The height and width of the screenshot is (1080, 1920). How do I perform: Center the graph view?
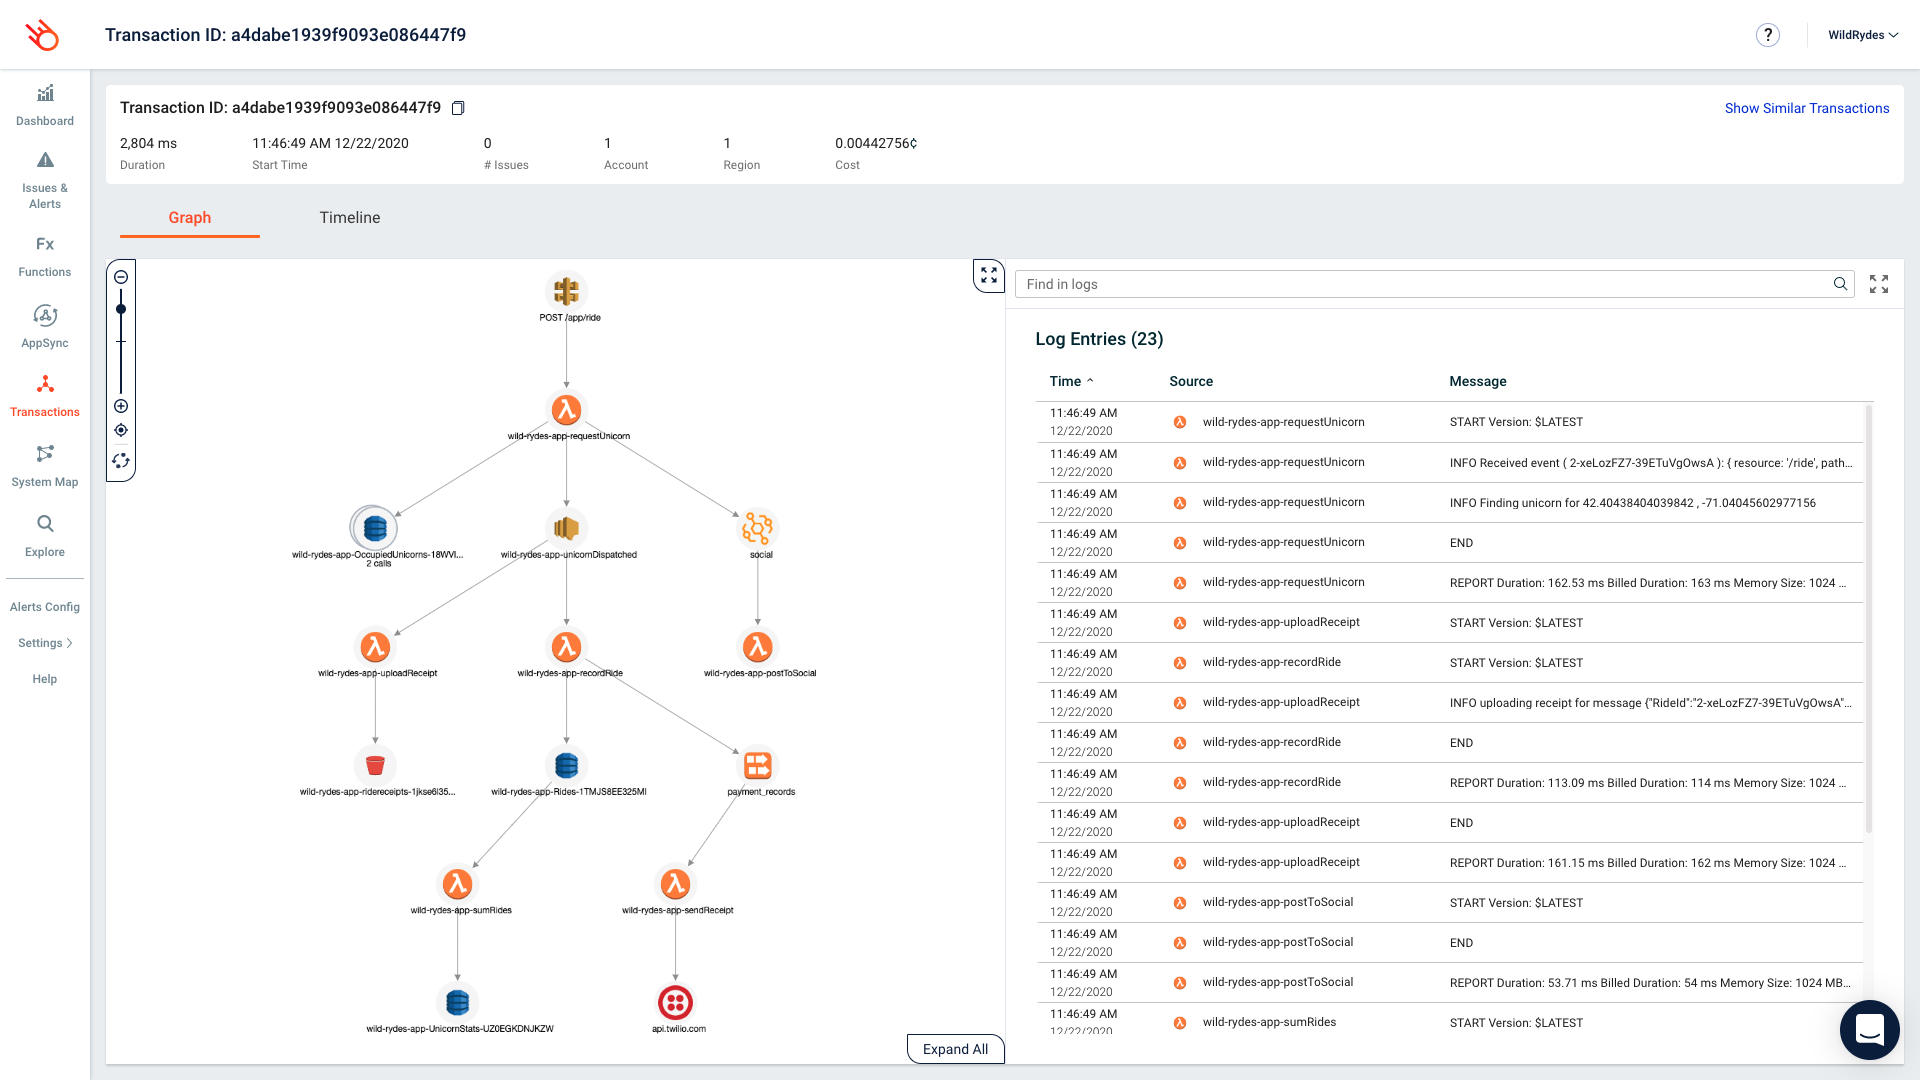click(121, 430)
